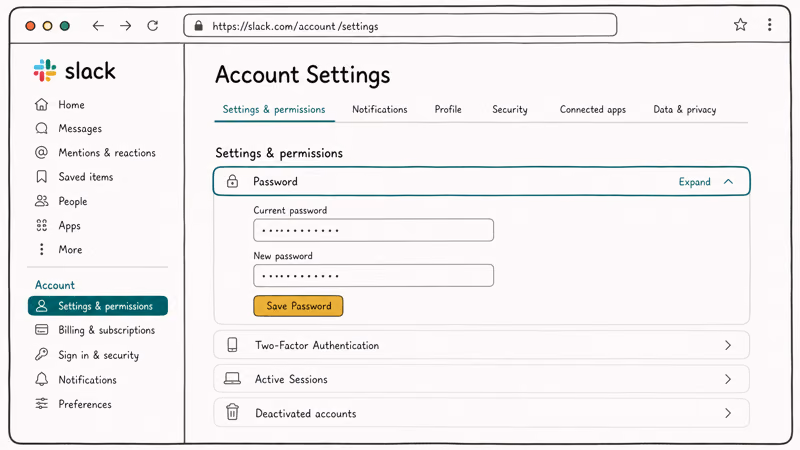Click the Notifications bell icon
Image resolution: width=800 pixels, height=450 pixels.
point(41,379)
